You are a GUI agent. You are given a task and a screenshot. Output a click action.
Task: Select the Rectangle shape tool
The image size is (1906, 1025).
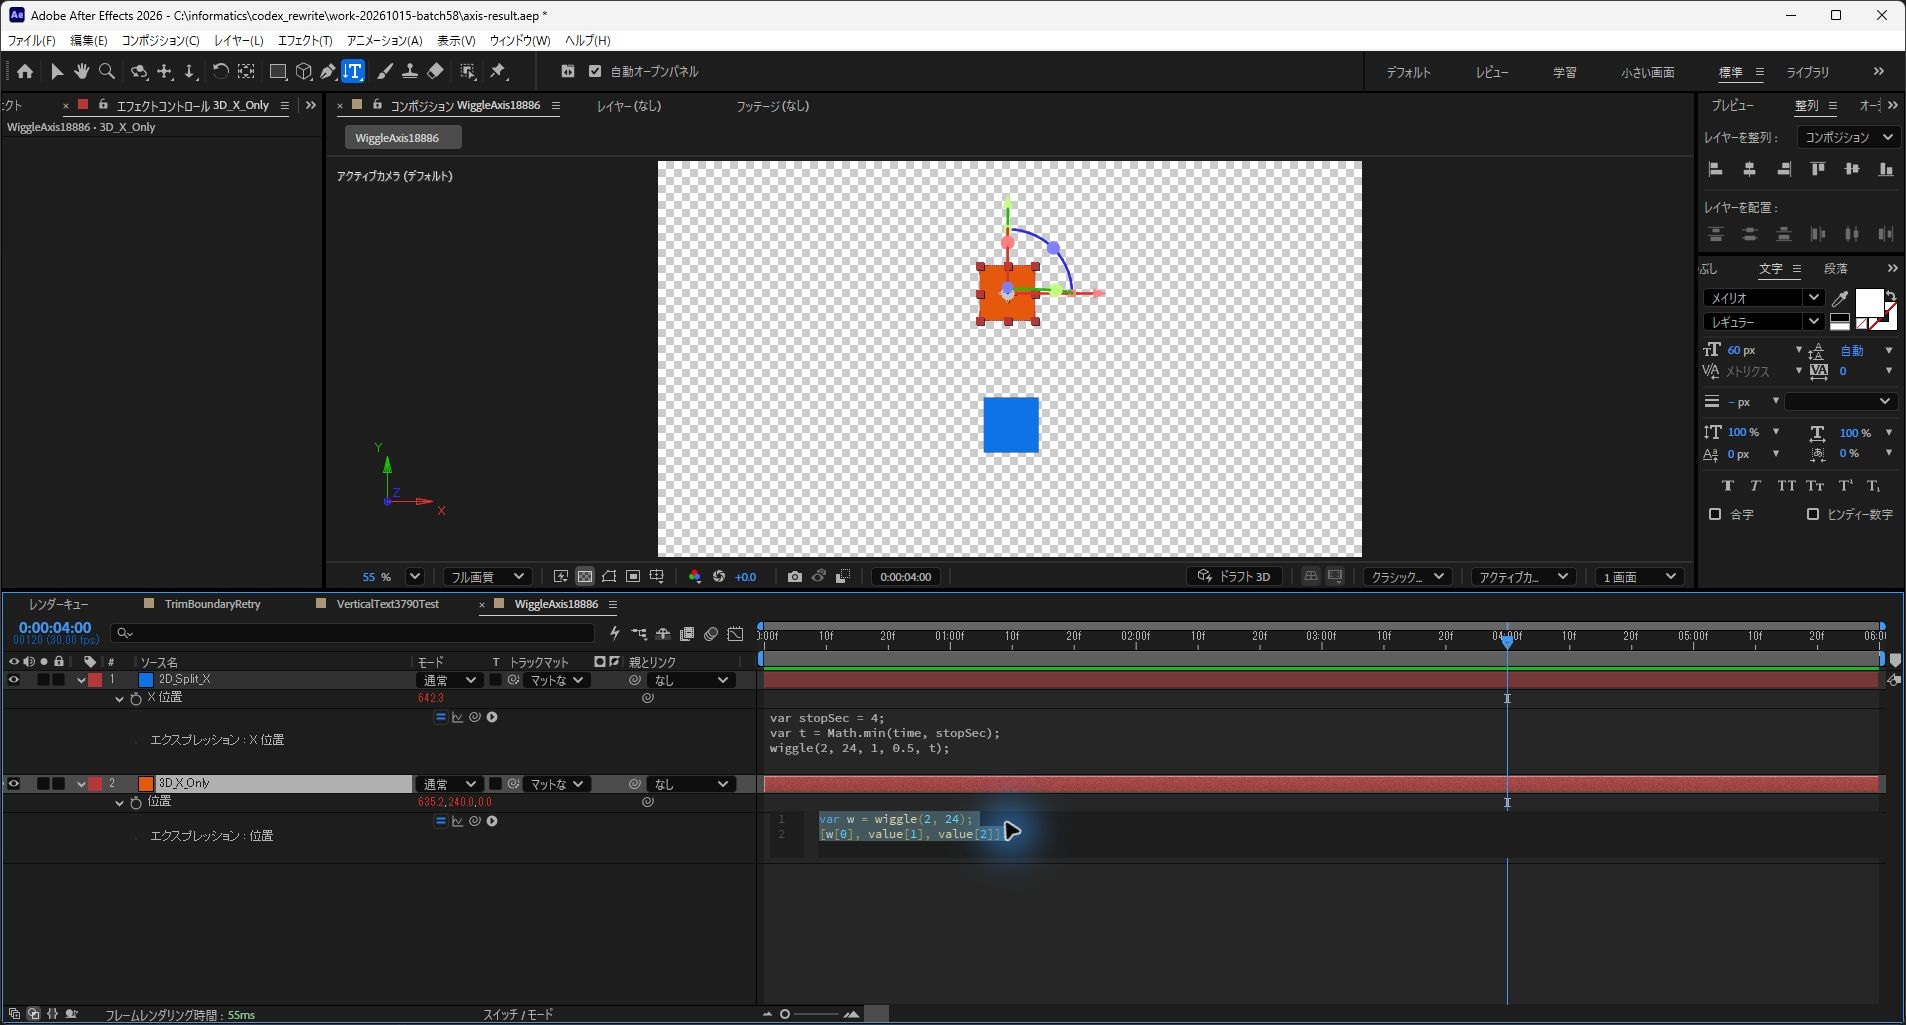click(x=278, y=71)
